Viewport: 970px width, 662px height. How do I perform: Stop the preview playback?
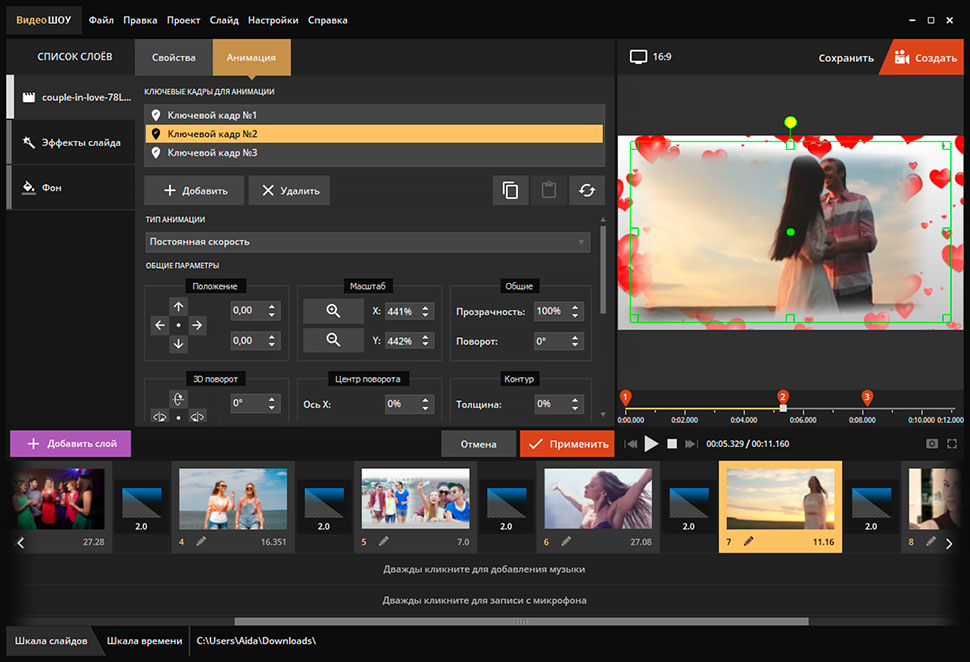click(x=672, y=444)
